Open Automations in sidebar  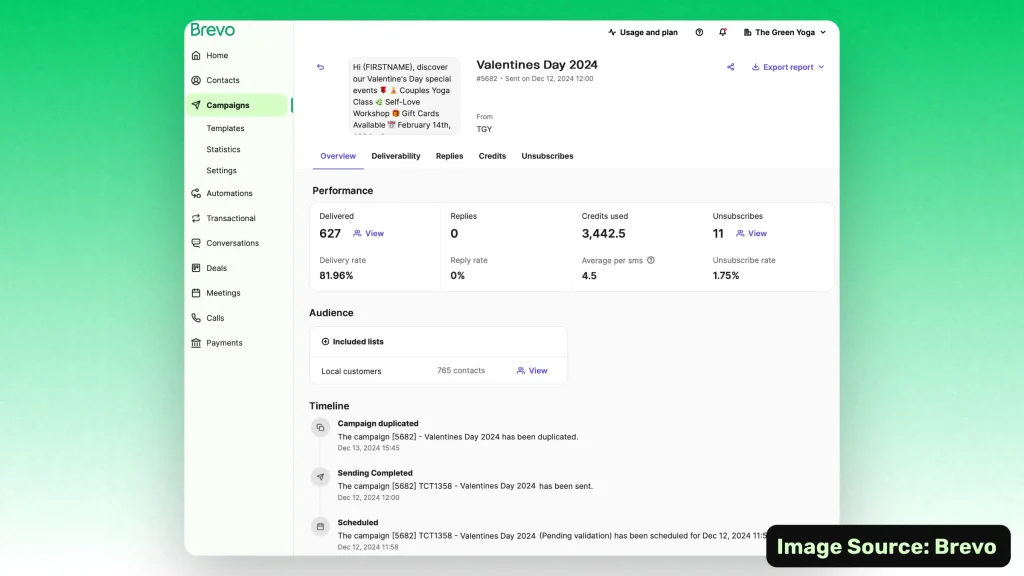229,193
